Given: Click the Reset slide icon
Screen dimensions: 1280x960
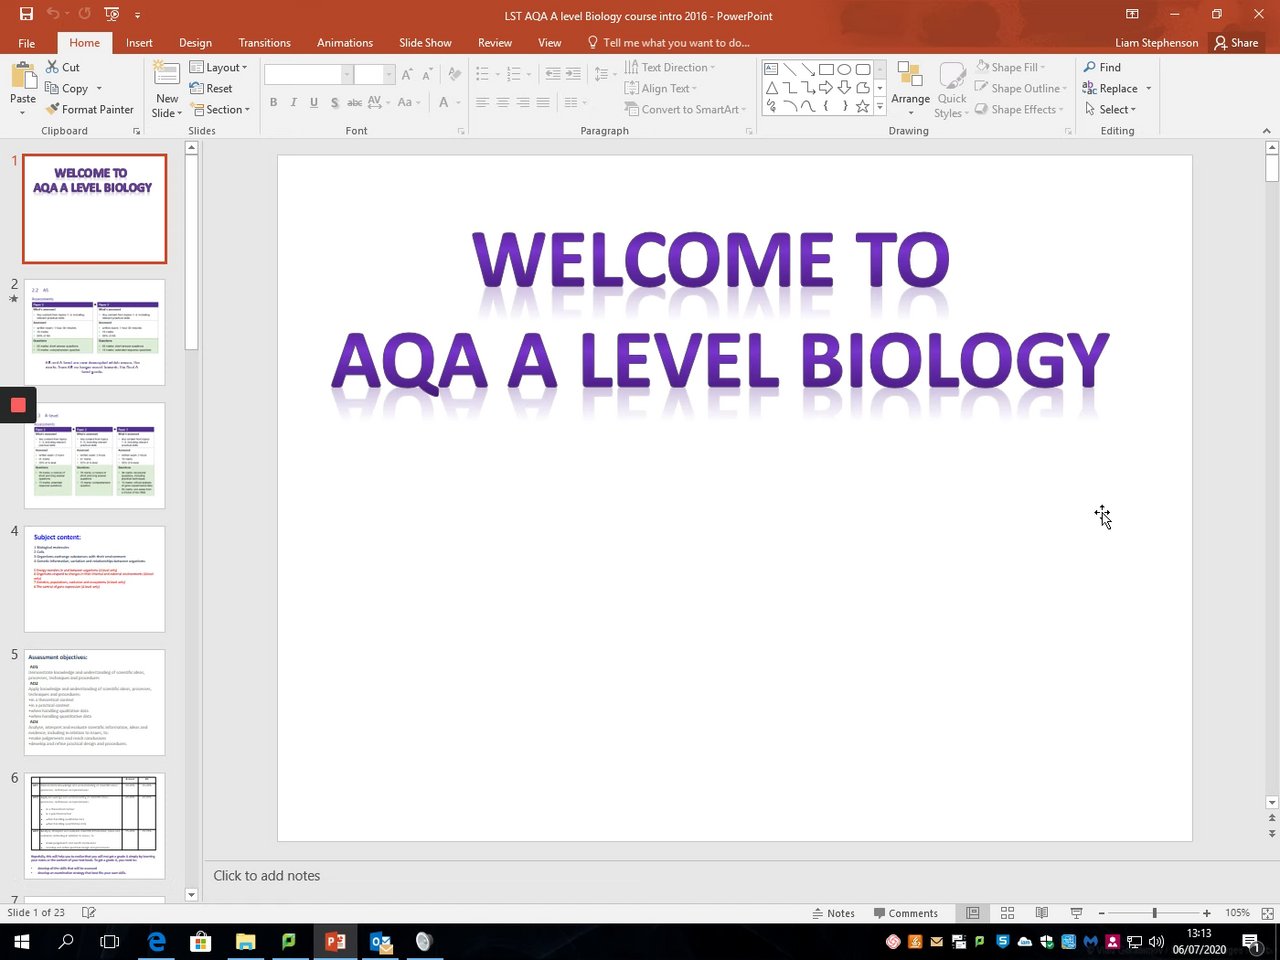Looking at the screenshot, I should (x=197, y=88).
